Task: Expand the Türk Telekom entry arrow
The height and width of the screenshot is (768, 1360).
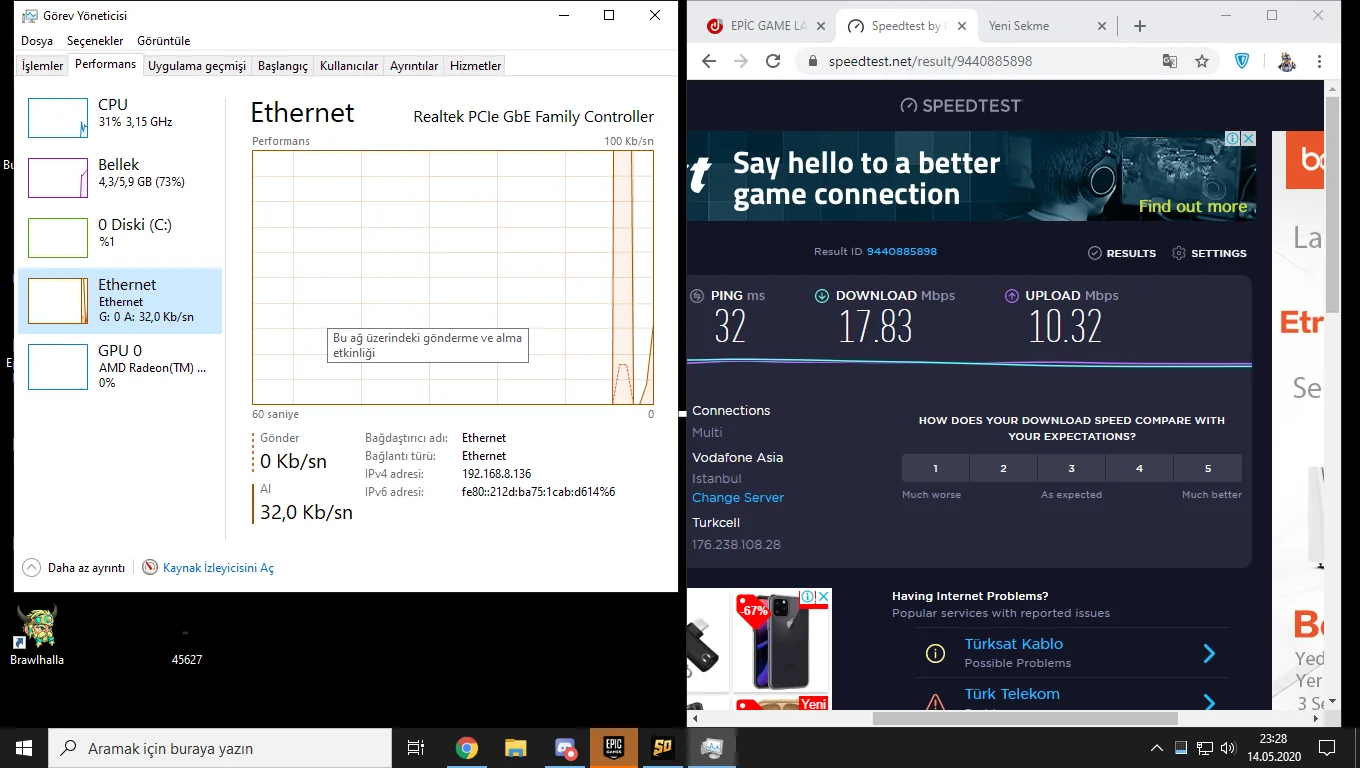Action: click(x=1209, y=702)
